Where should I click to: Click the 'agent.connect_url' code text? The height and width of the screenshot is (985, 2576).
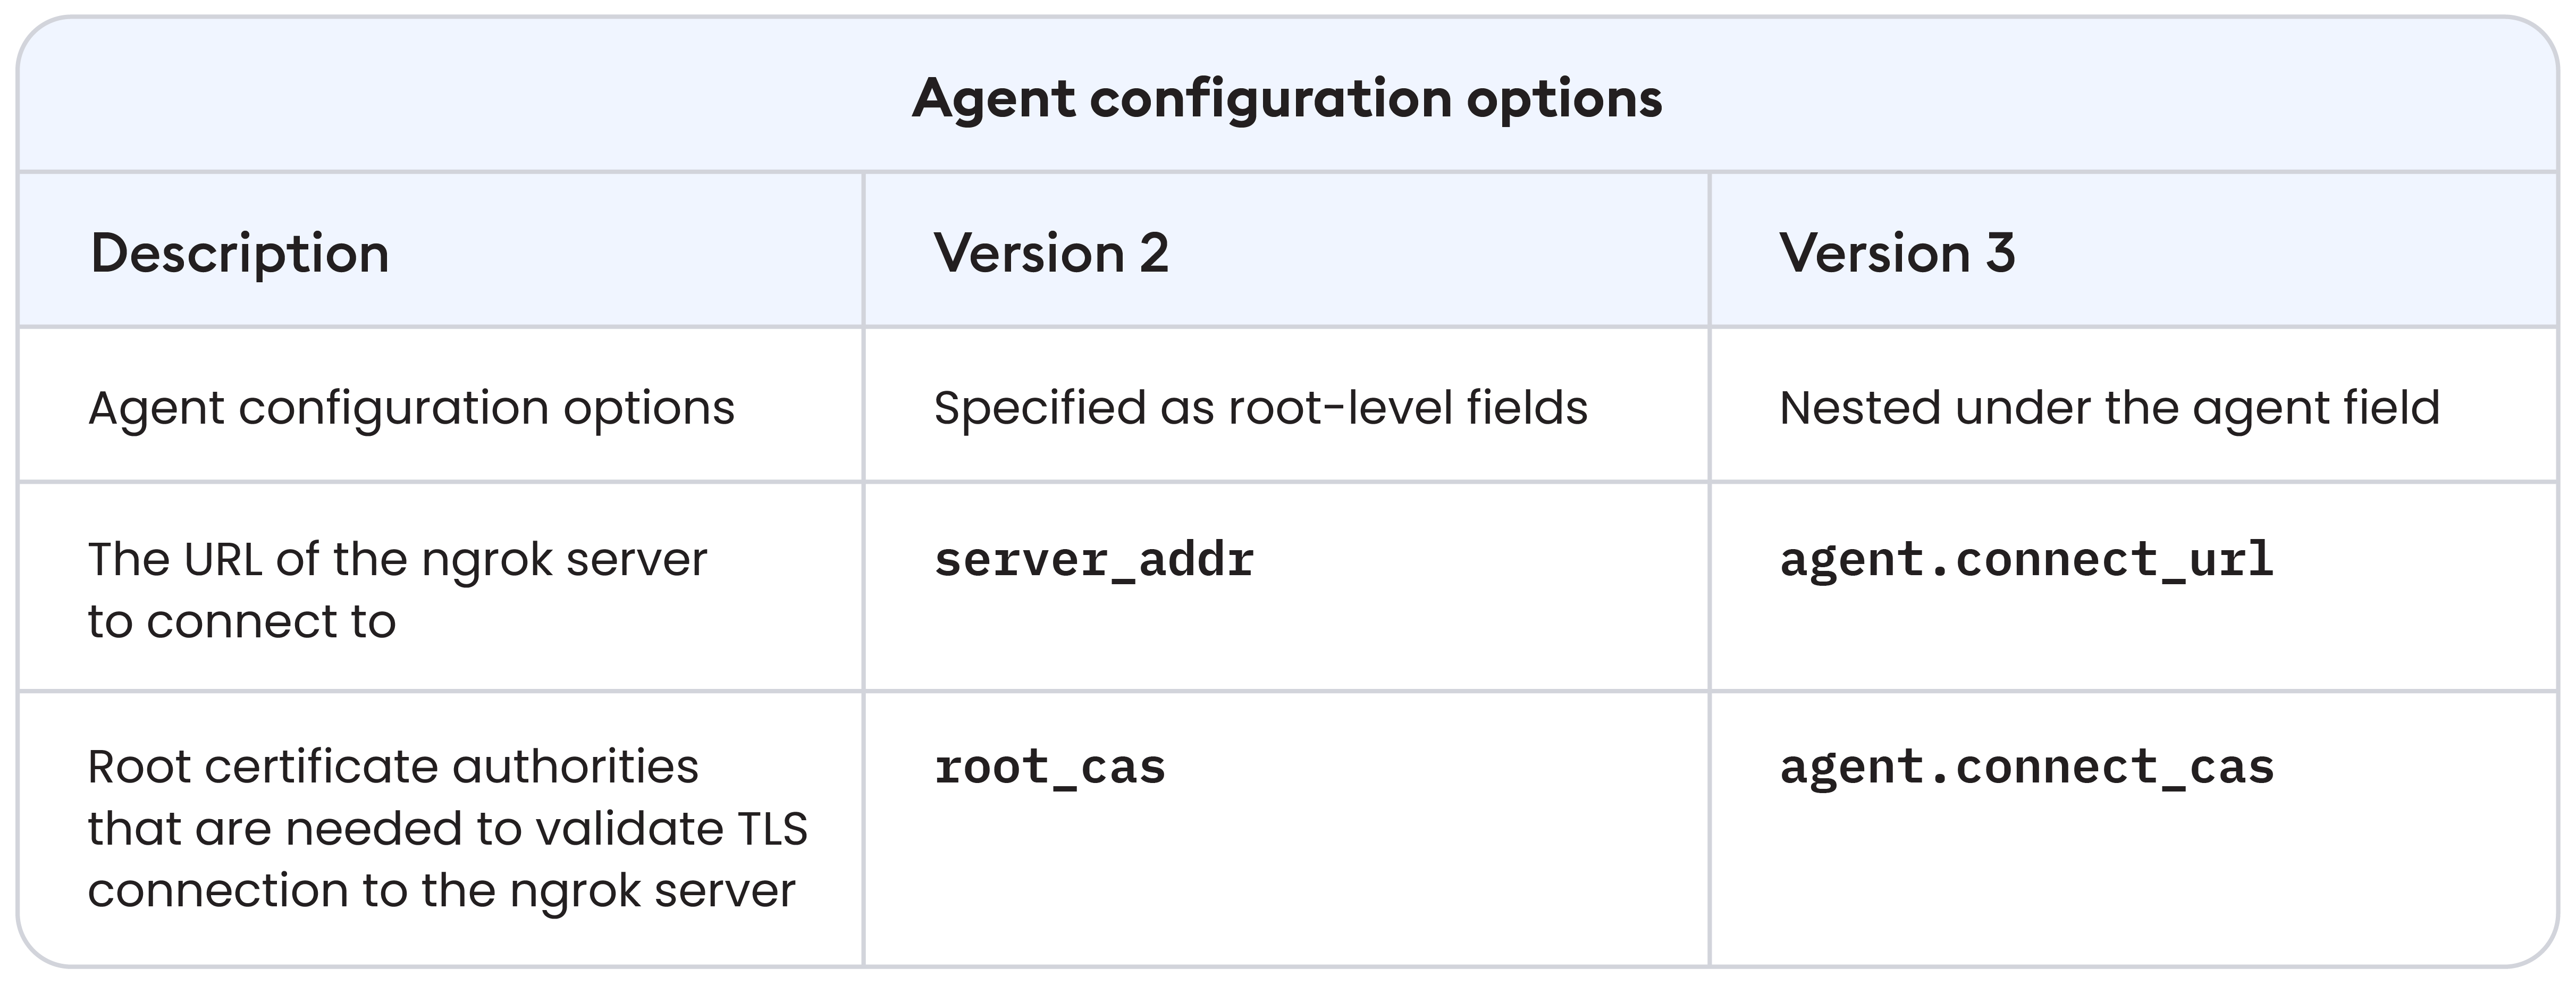point(2026,560)
